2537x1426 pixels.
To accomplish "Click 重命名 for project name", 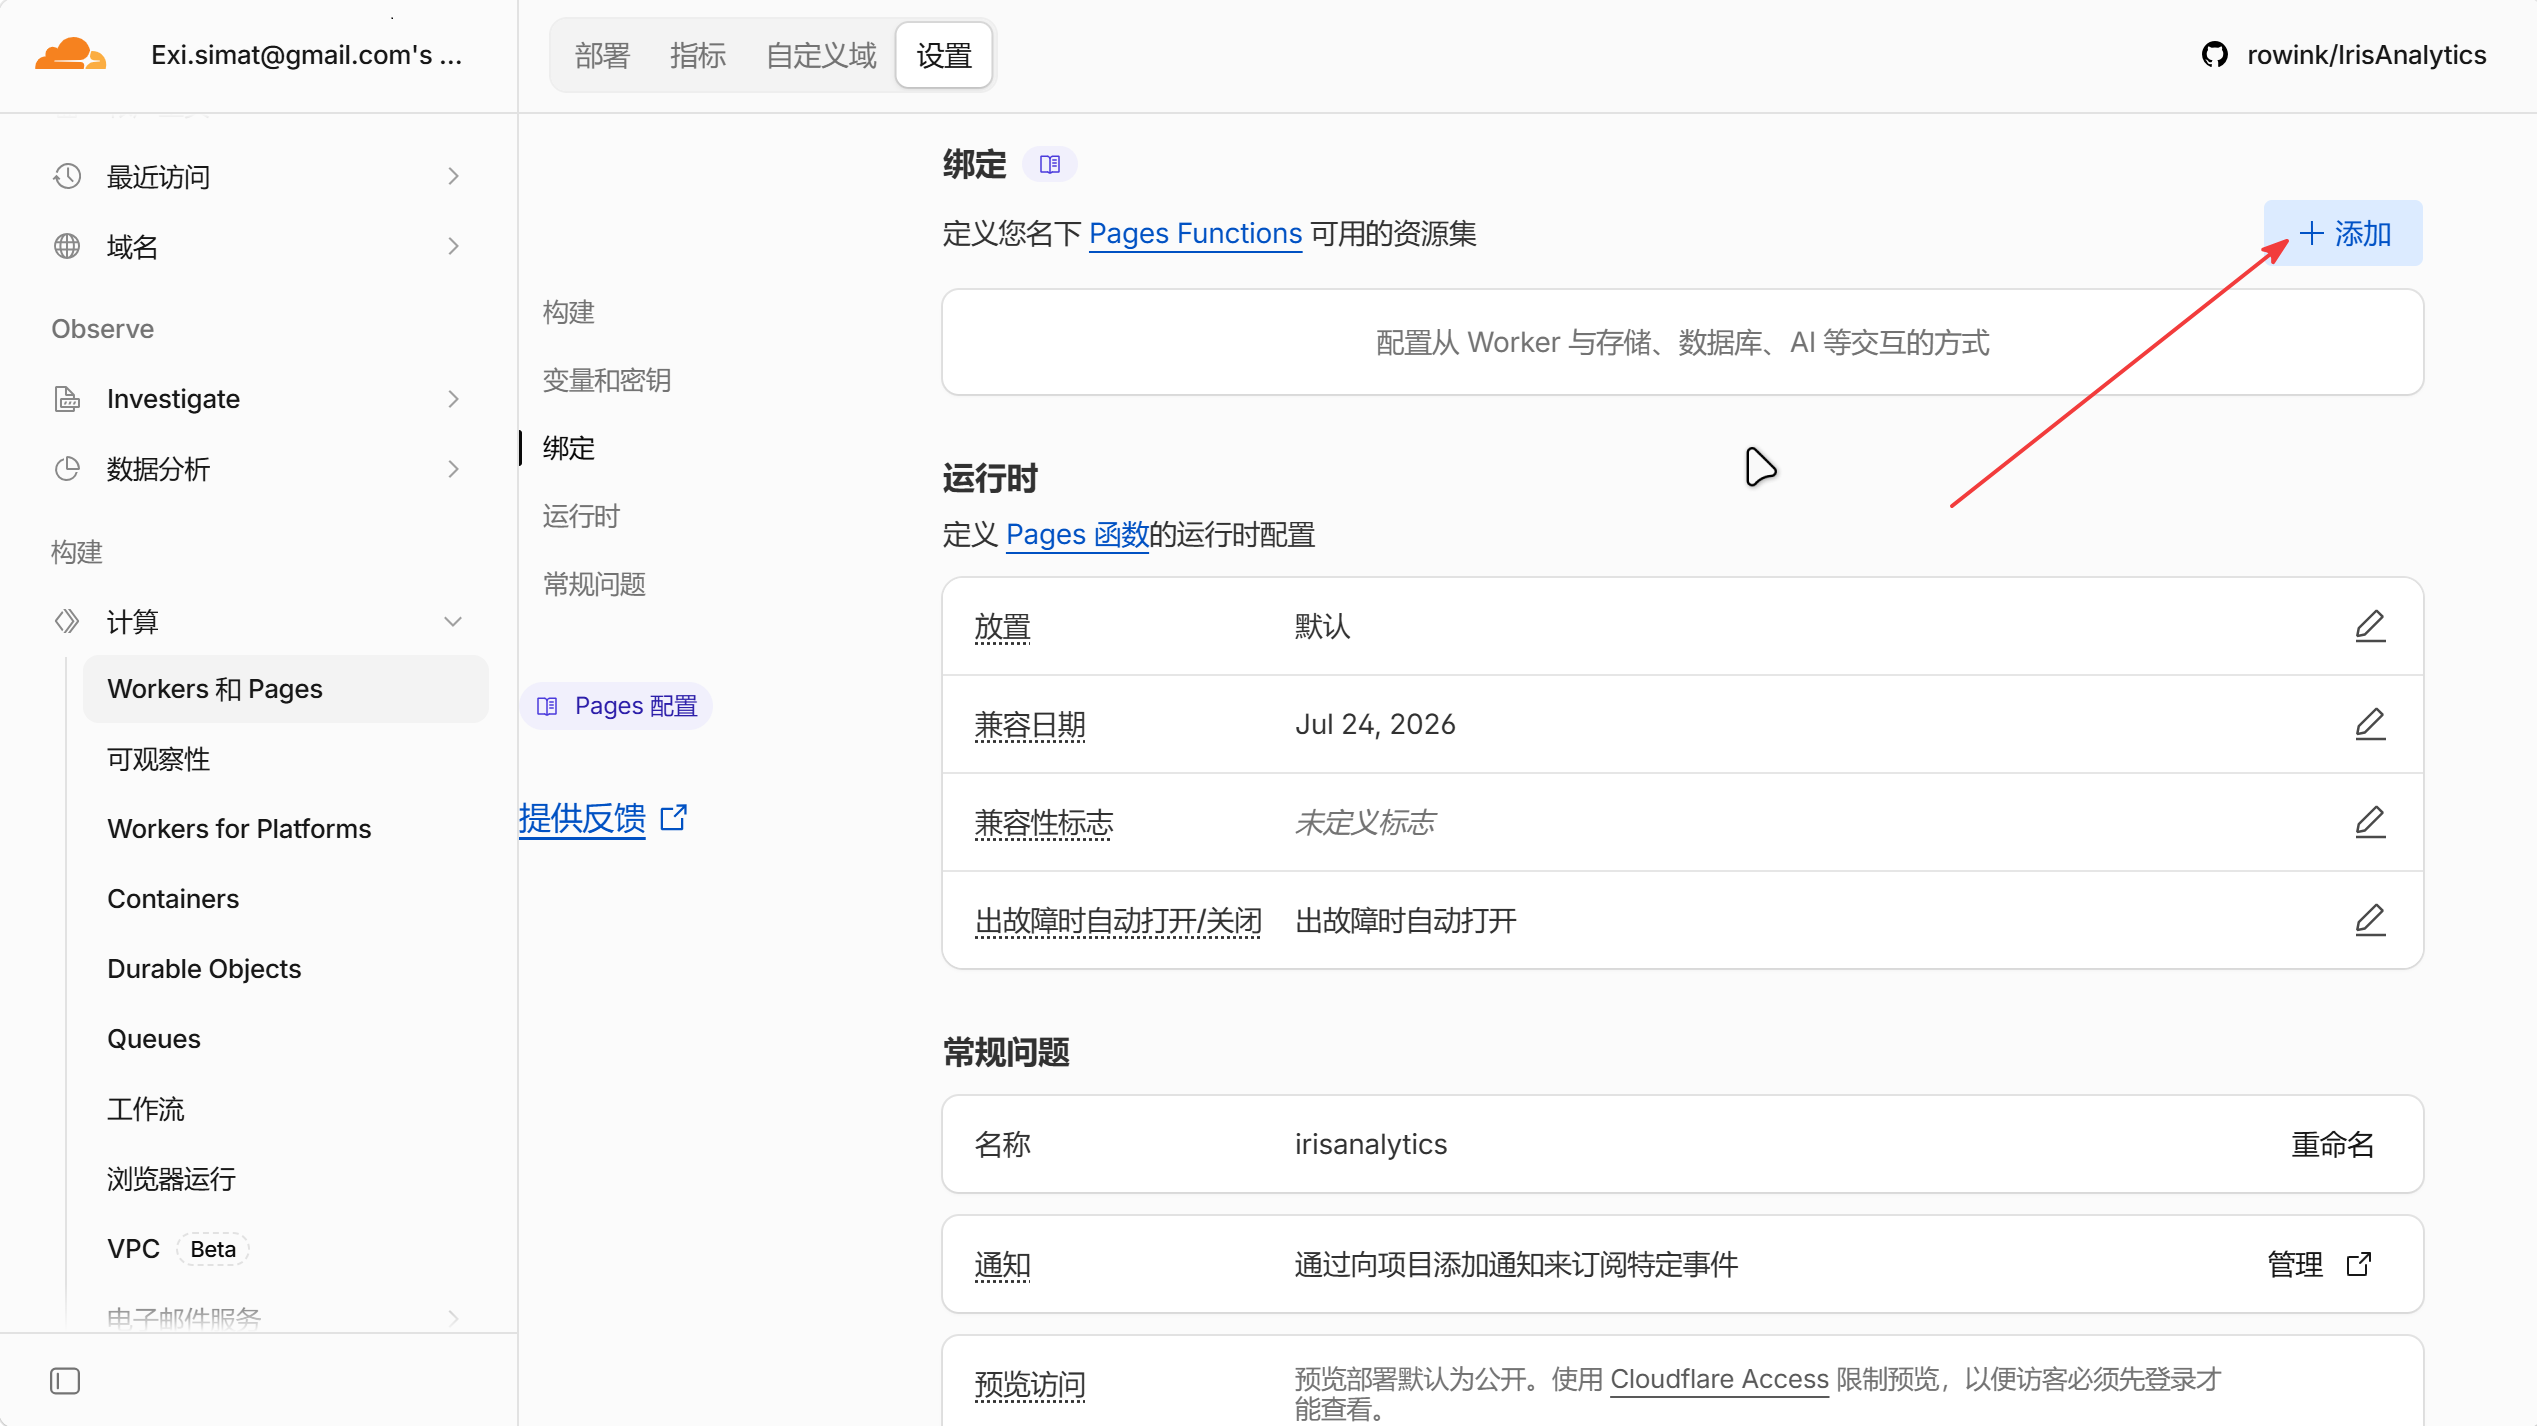I will click(2332, 1144).
